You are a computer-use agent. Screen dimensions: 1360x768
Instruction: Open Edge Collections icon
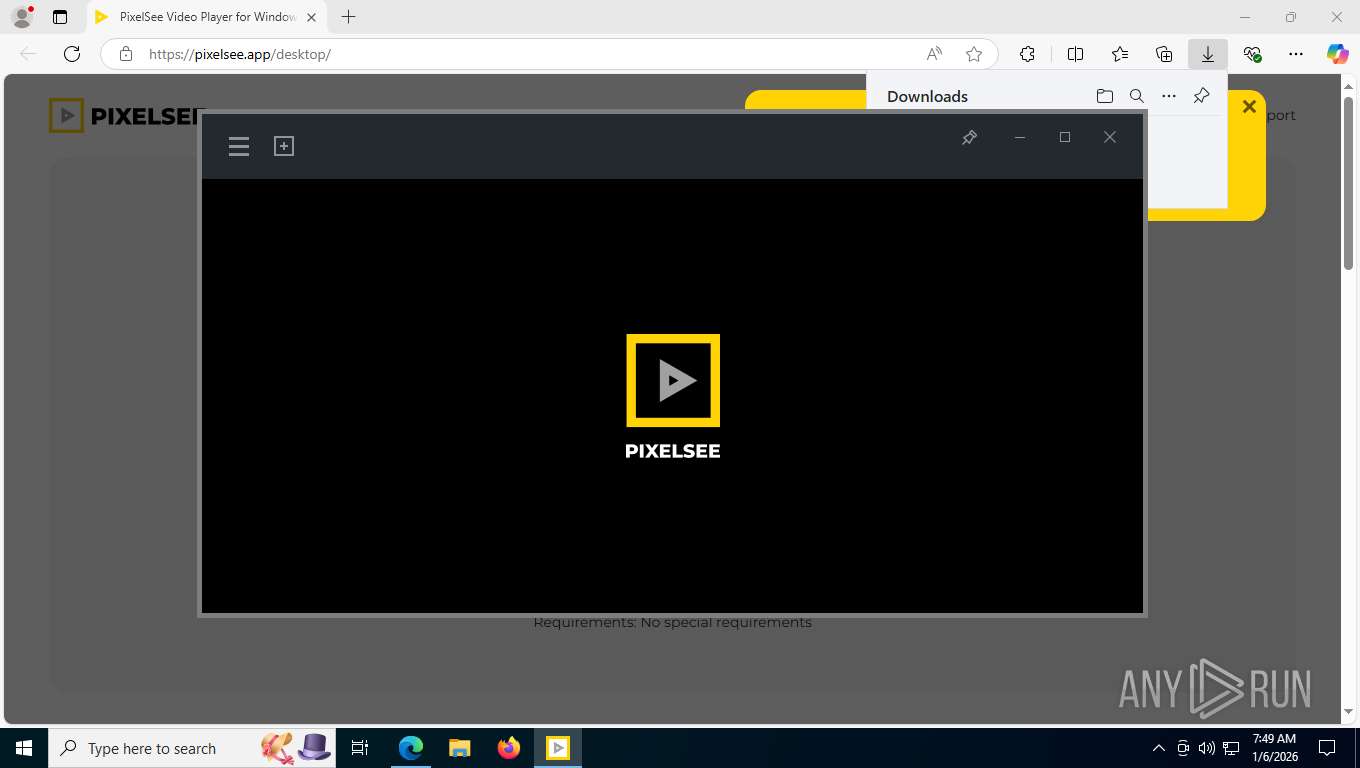click(x=1164, y=54)
